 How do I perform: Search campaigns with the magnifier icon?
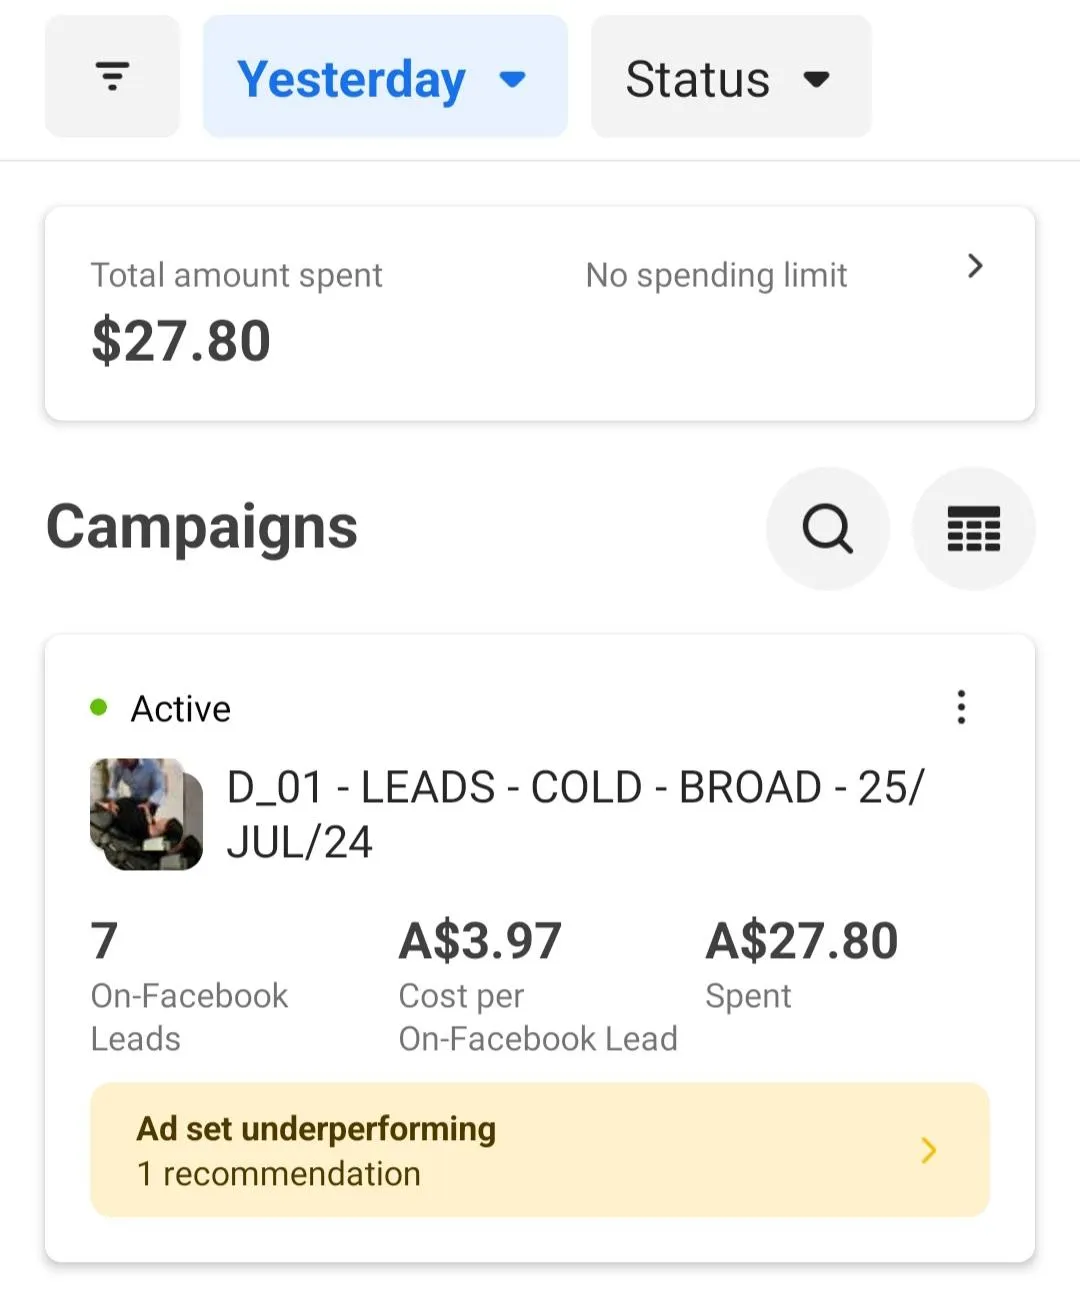tap(827, 528)
